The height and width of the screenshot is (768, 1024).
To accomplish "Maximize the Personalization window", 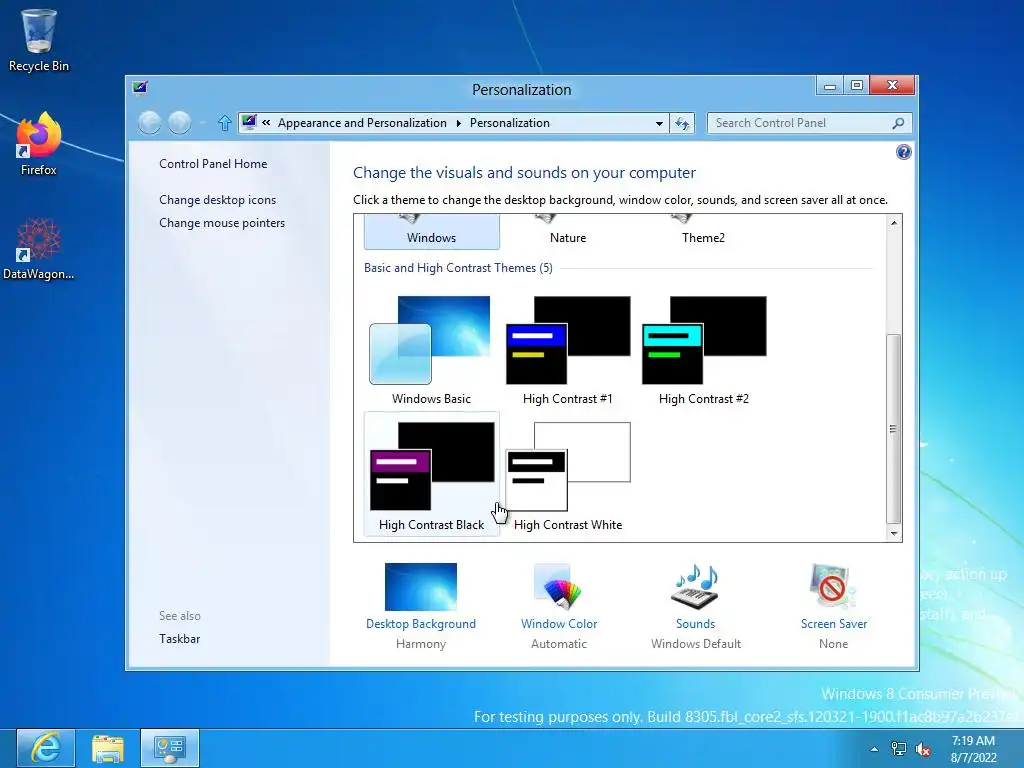I will click(856, 86).
